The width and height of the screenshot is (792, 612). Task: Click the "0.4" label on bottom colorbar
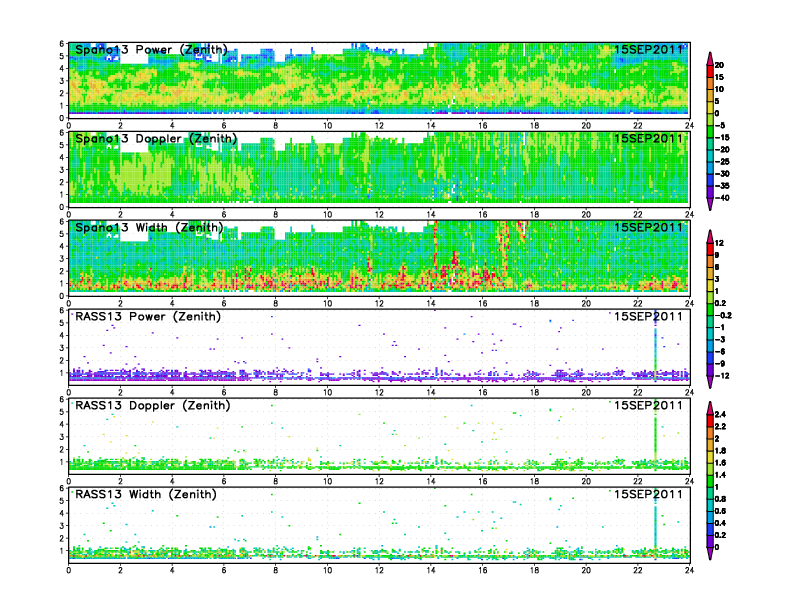[x=720, y=523]
